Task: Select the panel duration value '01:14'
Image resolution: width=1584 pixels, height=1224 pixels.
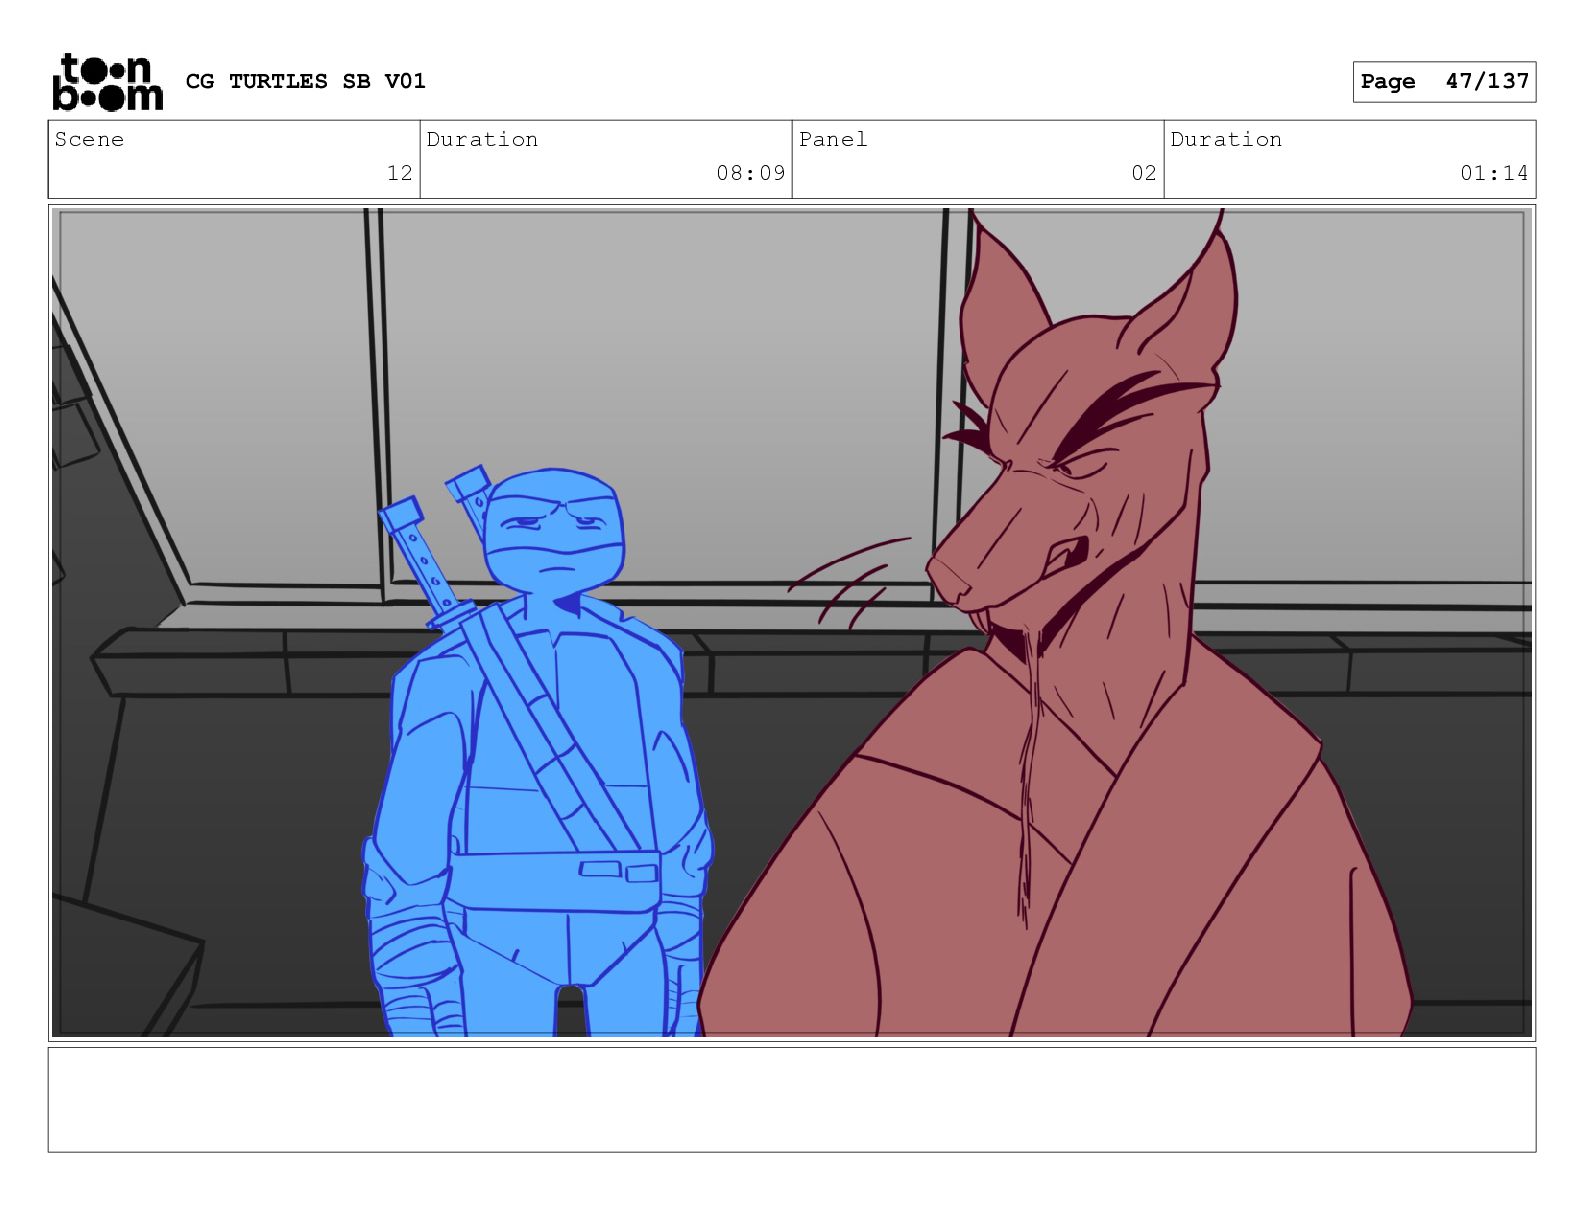Action: pyautogui.click(x=1494, y=173)
